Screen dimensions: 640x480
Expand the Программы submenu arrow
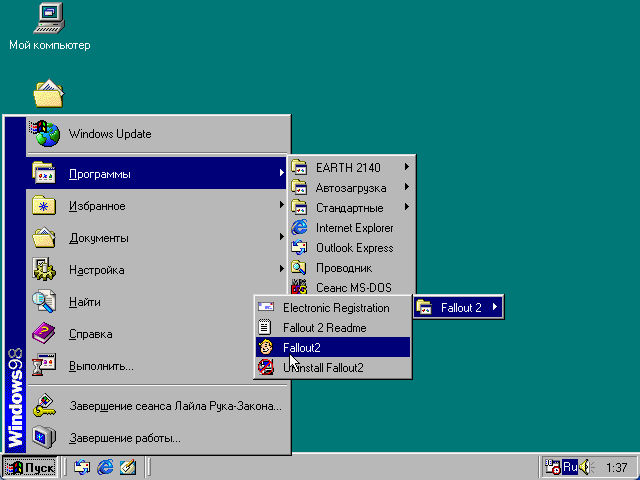pyautogui.click(x=282, y=173)
